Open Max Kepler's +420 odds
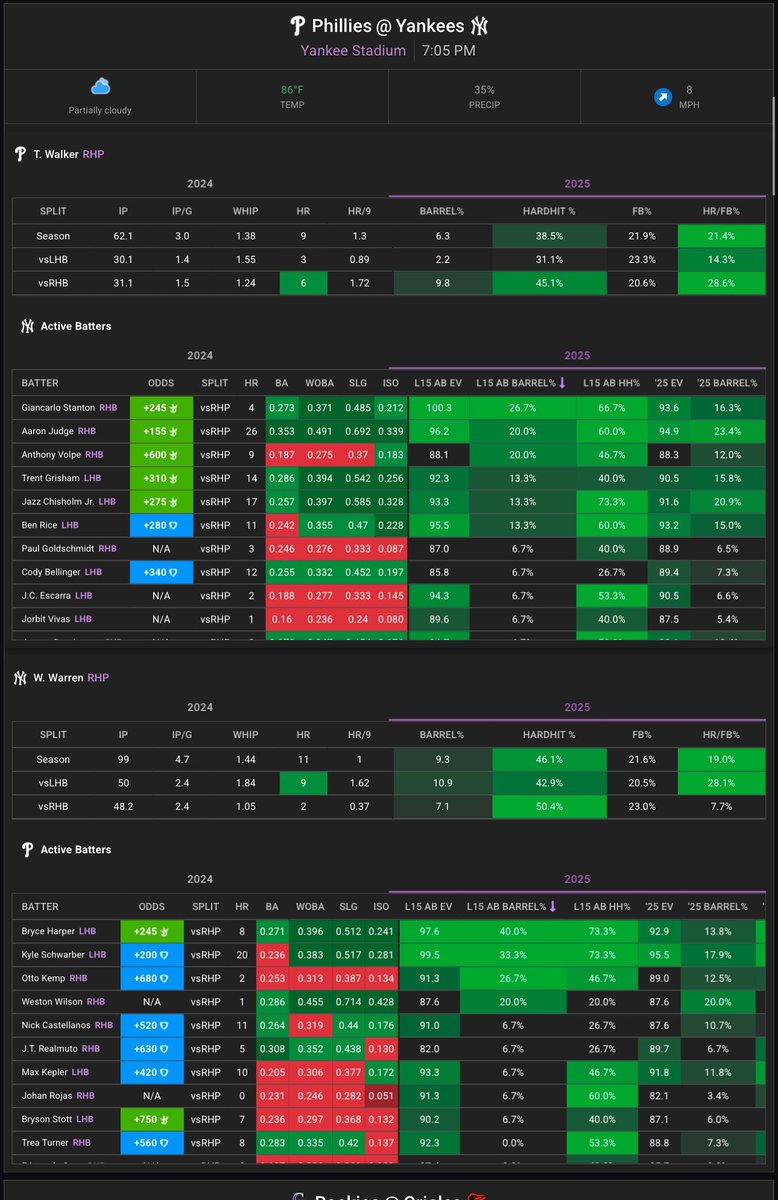 pyautogui.click(x=151, y=1073)
